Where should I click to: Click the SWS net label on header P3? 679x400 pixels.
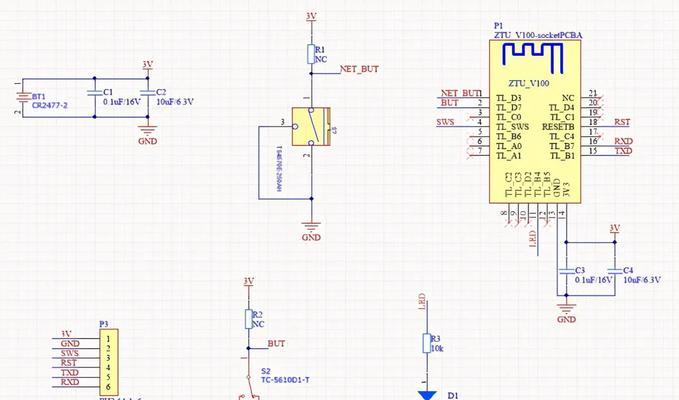70,353
